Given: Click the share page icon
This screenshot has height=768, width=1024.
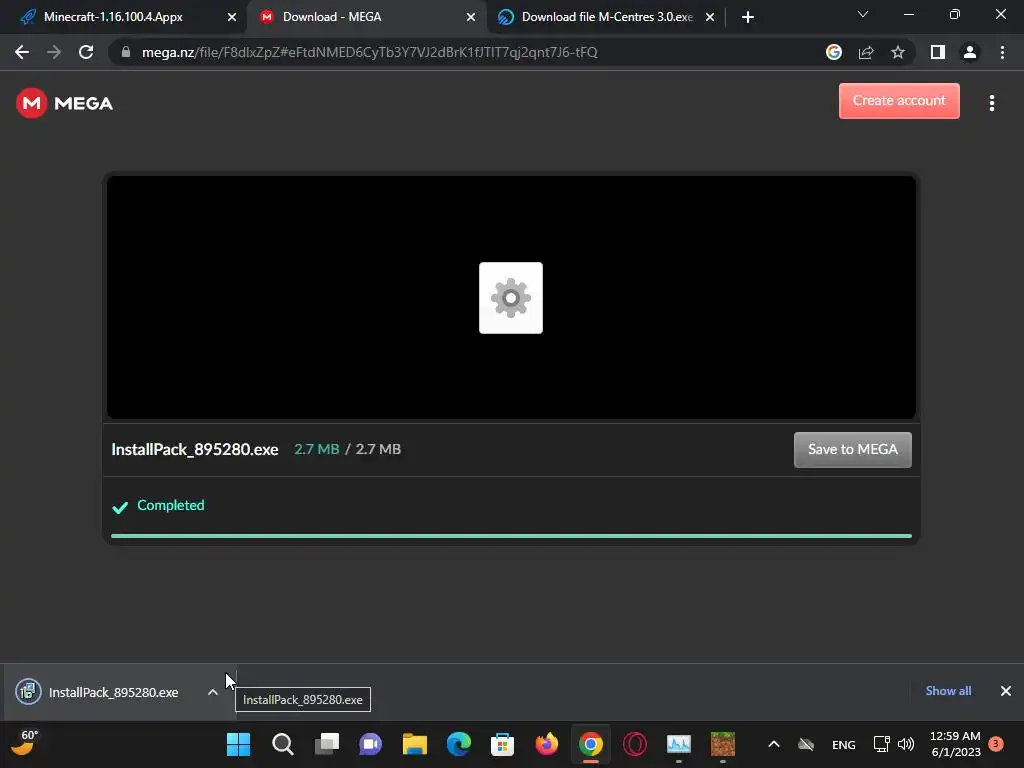Looking at the screenshot, I should (866, 52).
